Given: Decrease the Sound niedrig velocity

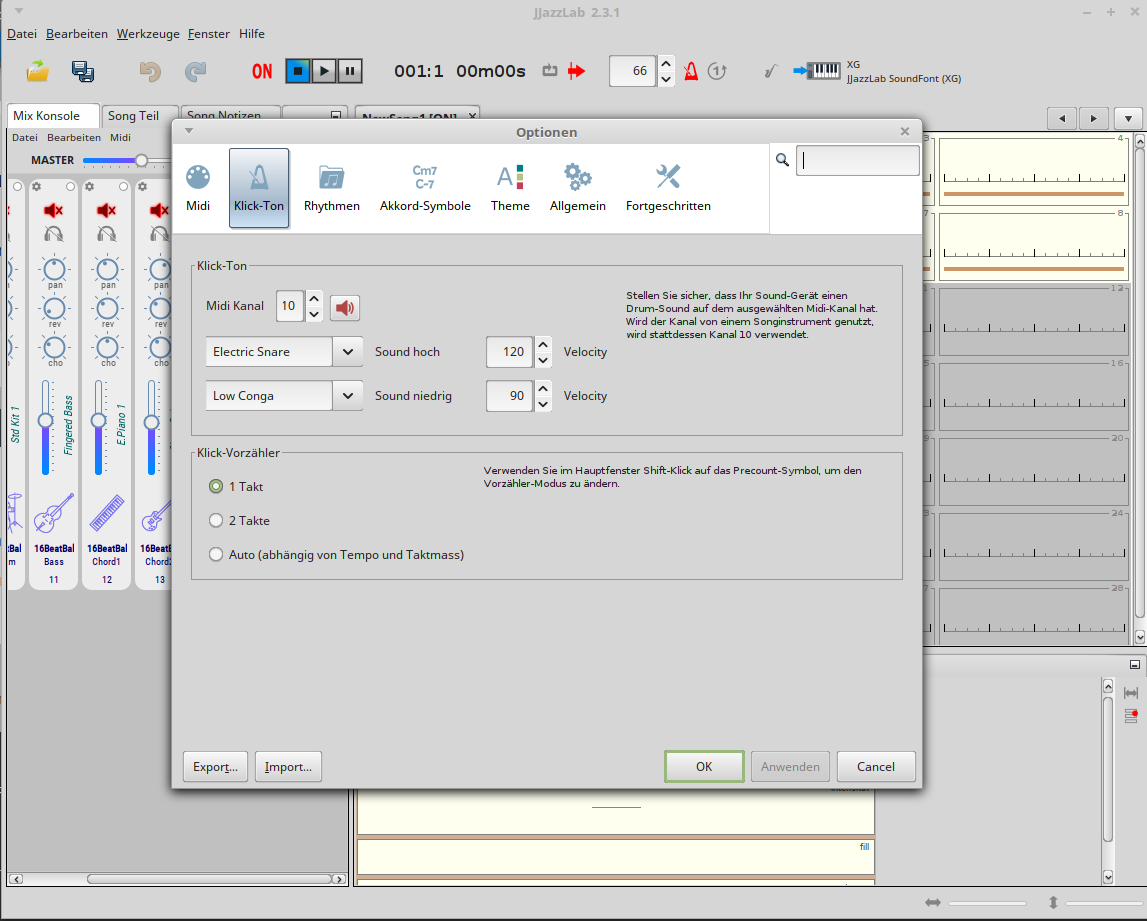Looking at the screenshot, I should pos(543,404).
